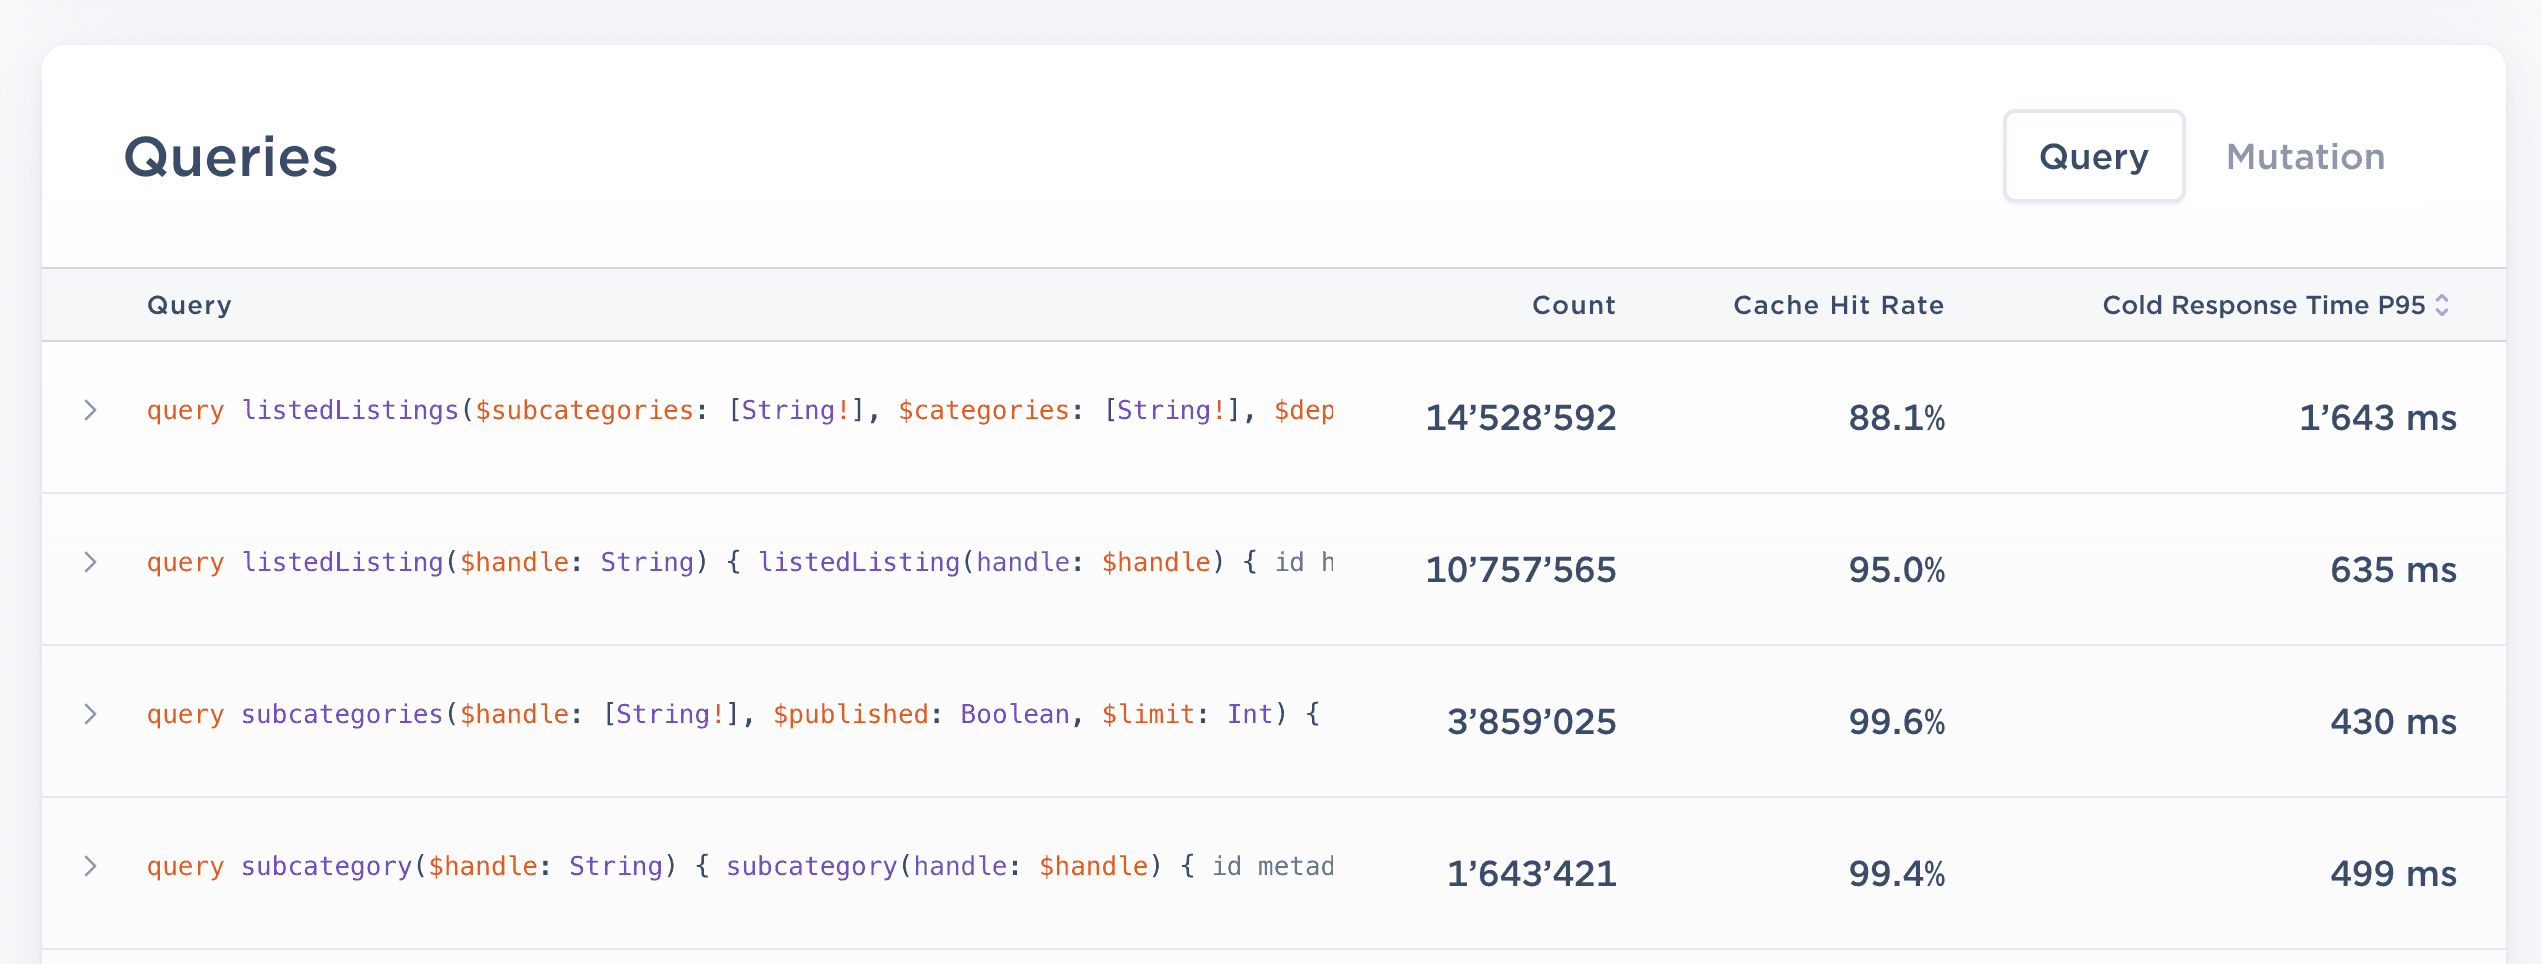Click the 14'528'592 count value

tap(1520, 419)
